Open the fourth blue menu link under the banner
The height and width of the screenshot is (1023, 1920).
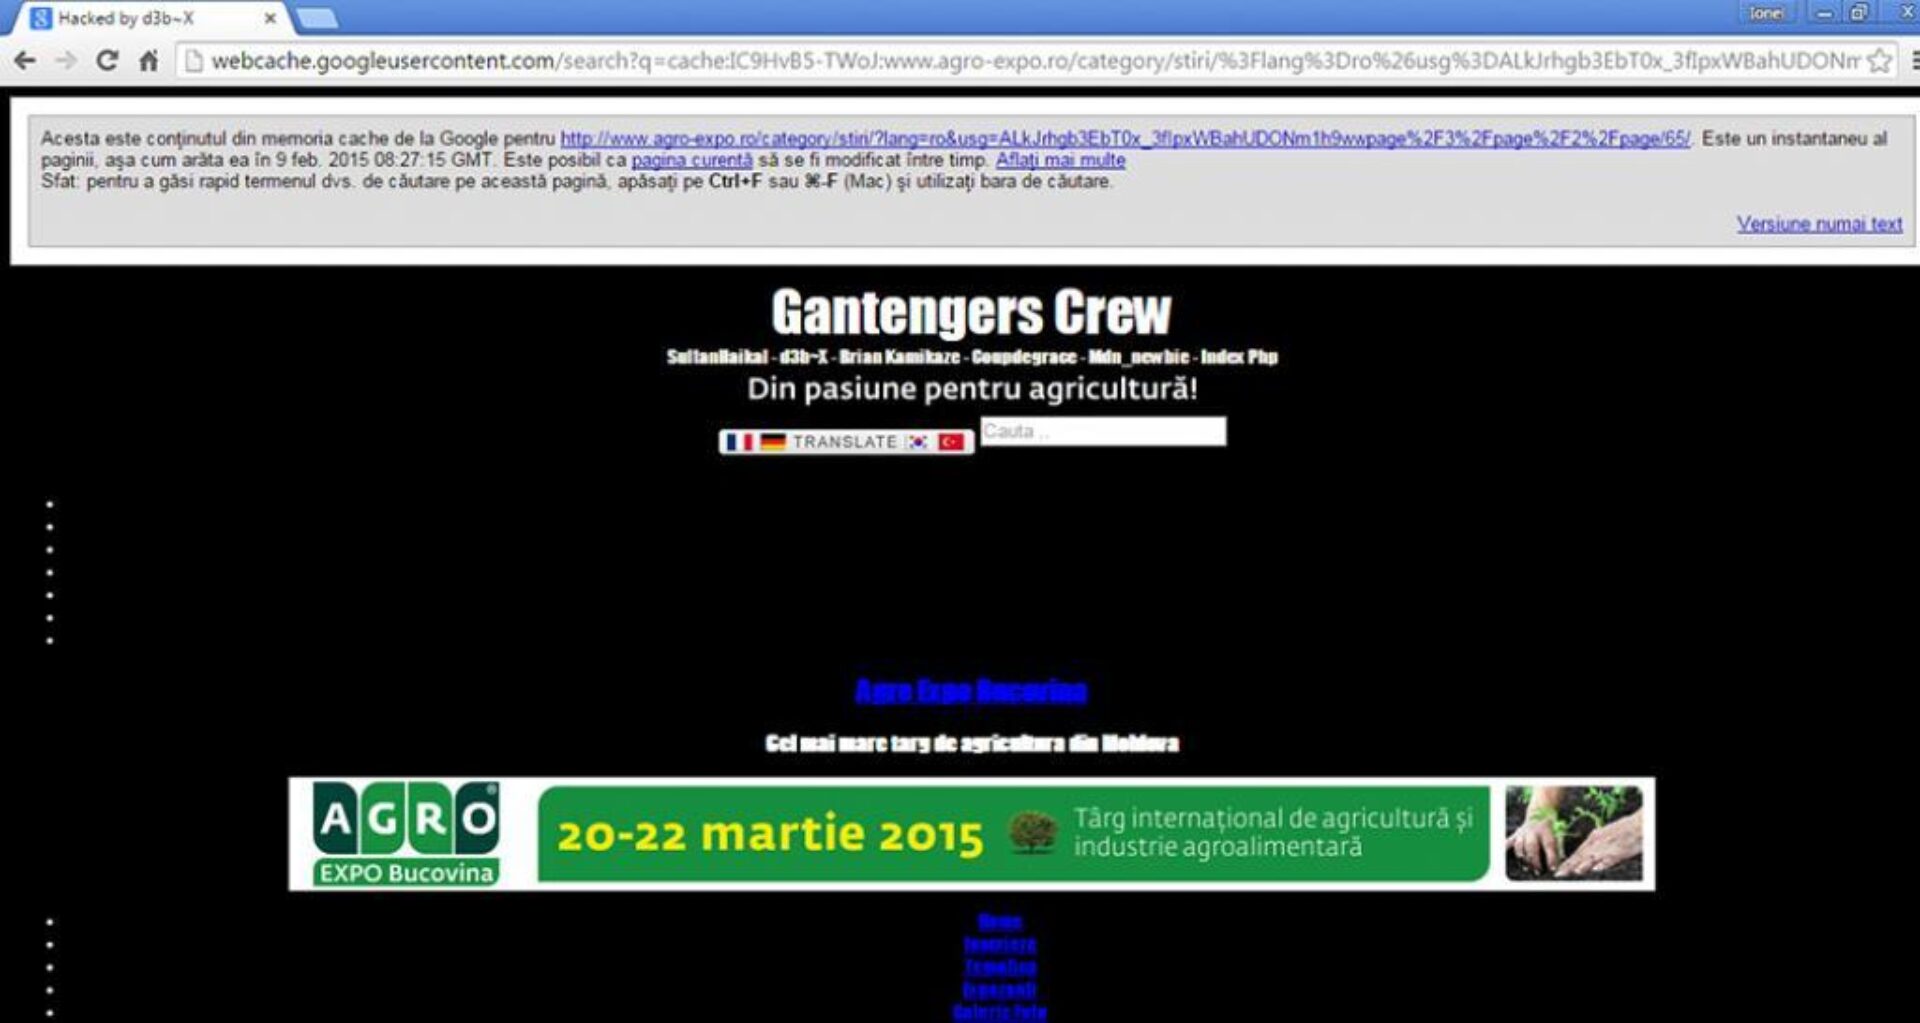[1000, 990]
